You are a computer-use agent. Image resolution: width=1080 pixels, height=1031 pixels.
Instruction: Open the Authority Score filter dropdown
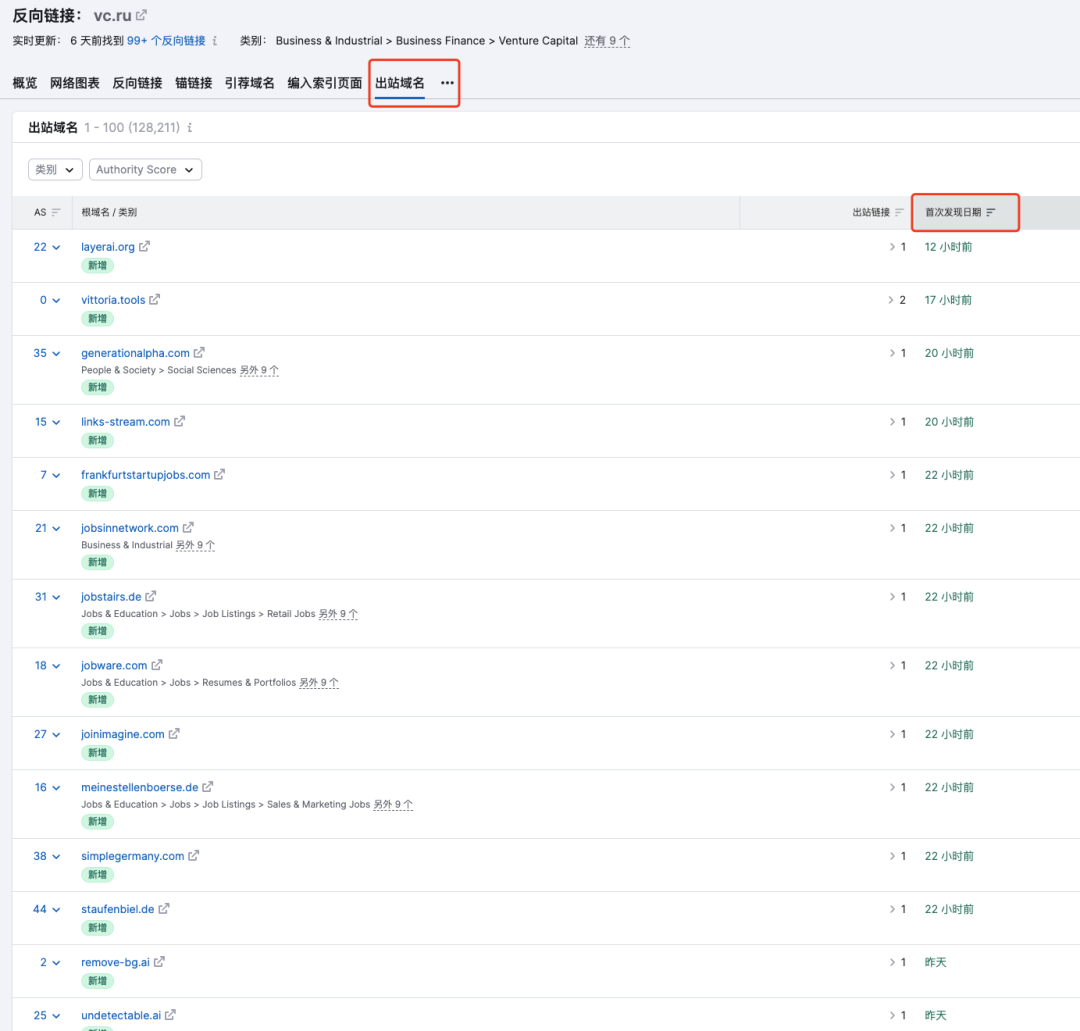145,169
